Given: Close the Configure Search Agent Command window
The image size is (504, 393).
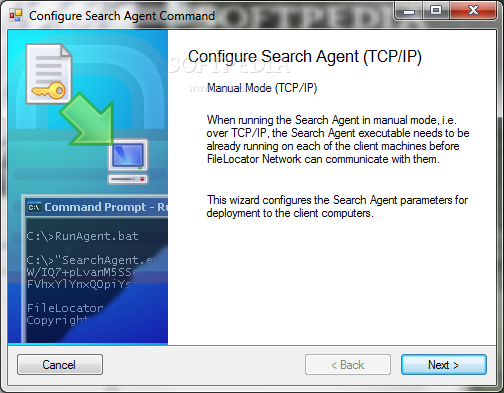Looking at the screenshot, I should coord(473,11).
